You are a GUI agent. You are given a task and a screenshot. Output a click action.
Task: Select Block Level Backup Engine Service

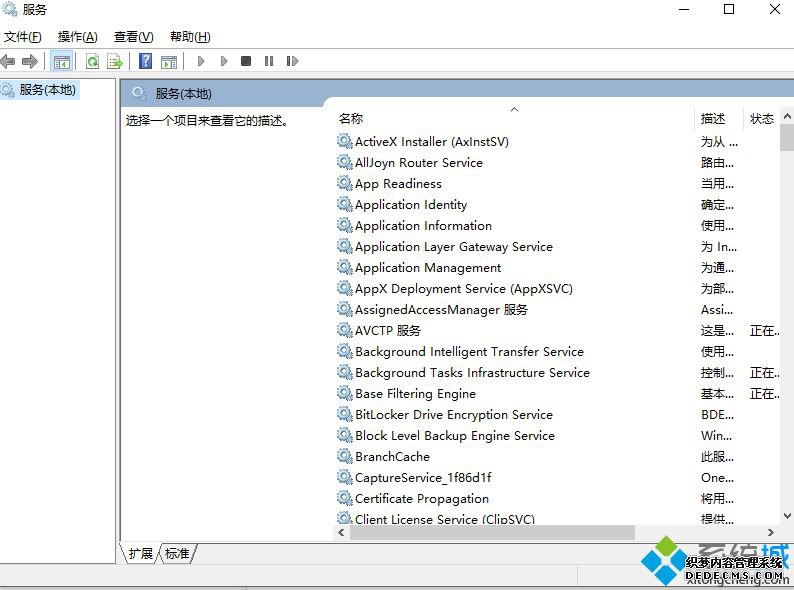click(x=455, y=436)
